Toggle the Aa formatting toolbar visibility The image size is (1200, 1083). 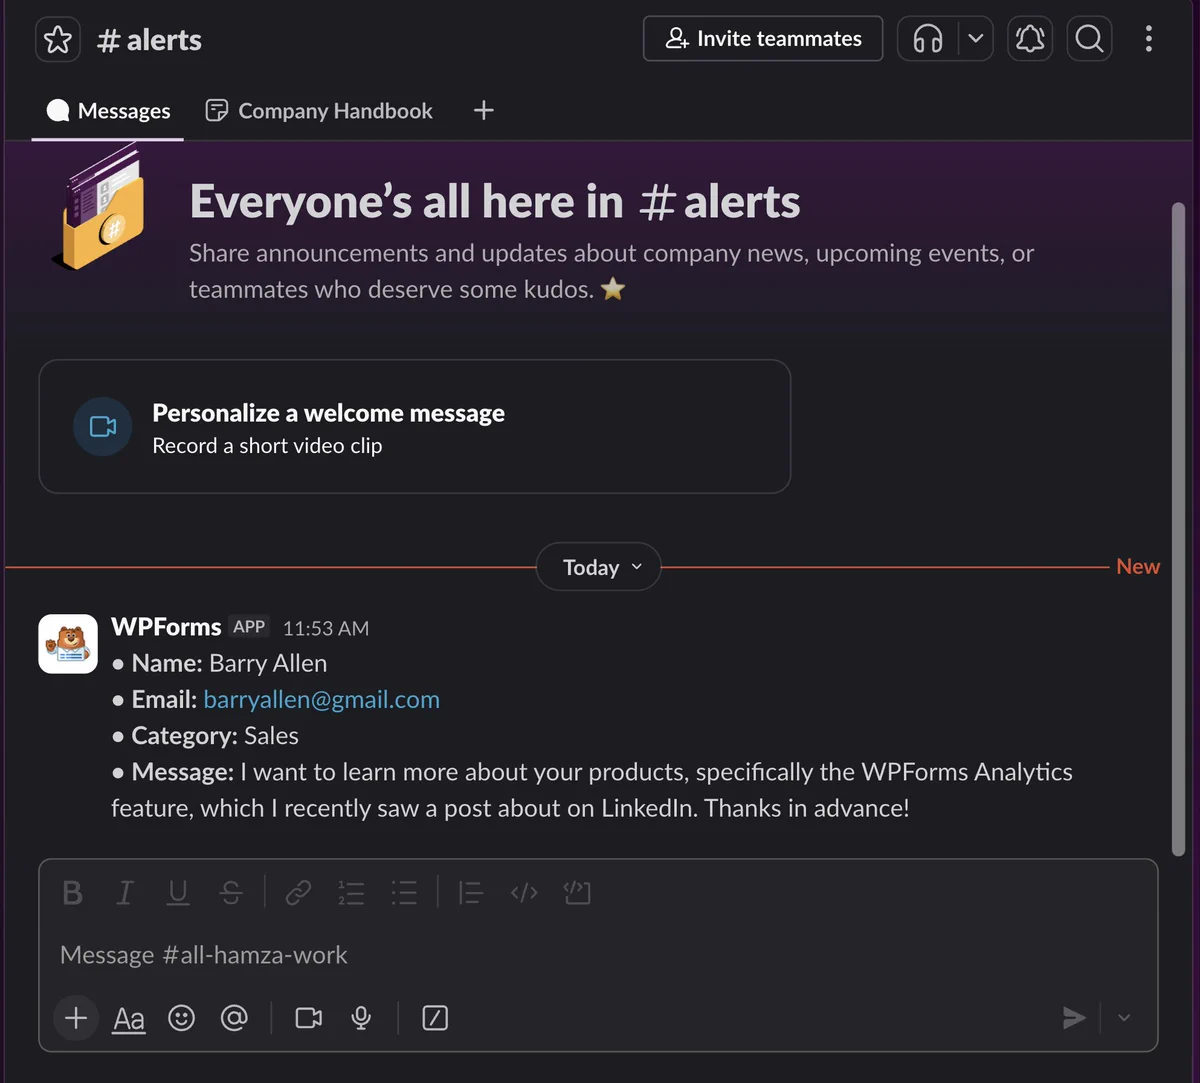(129, 1018)
